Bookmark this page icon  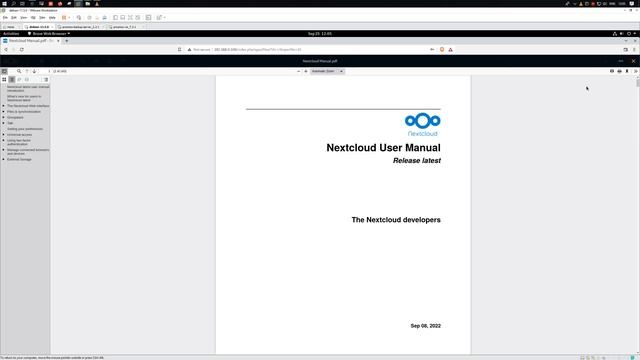(x=180, y=49)
